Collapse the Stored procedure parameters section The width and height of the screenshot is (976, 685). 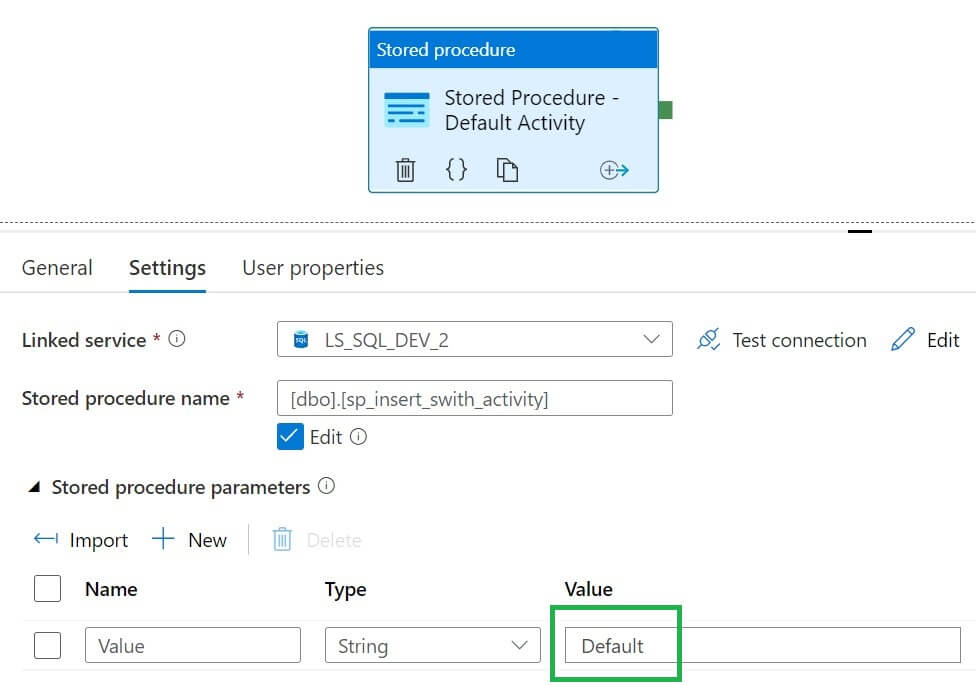[x=34, y=488]
